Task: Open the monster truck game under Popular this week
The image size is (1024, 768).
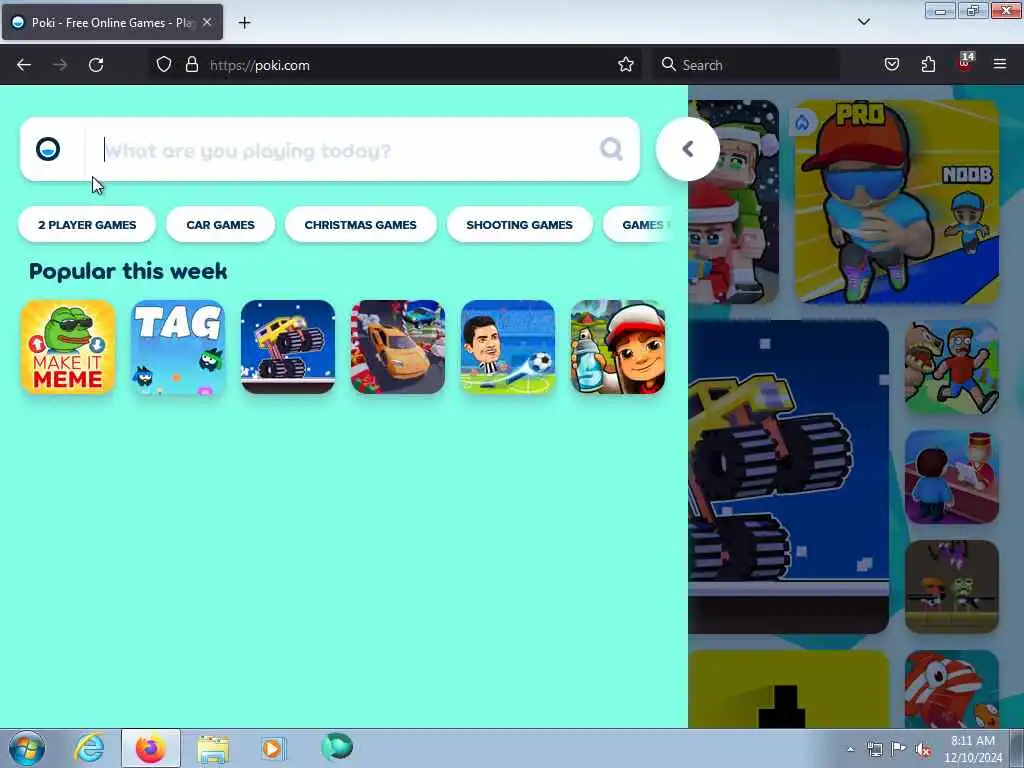Action: [288, 347]
